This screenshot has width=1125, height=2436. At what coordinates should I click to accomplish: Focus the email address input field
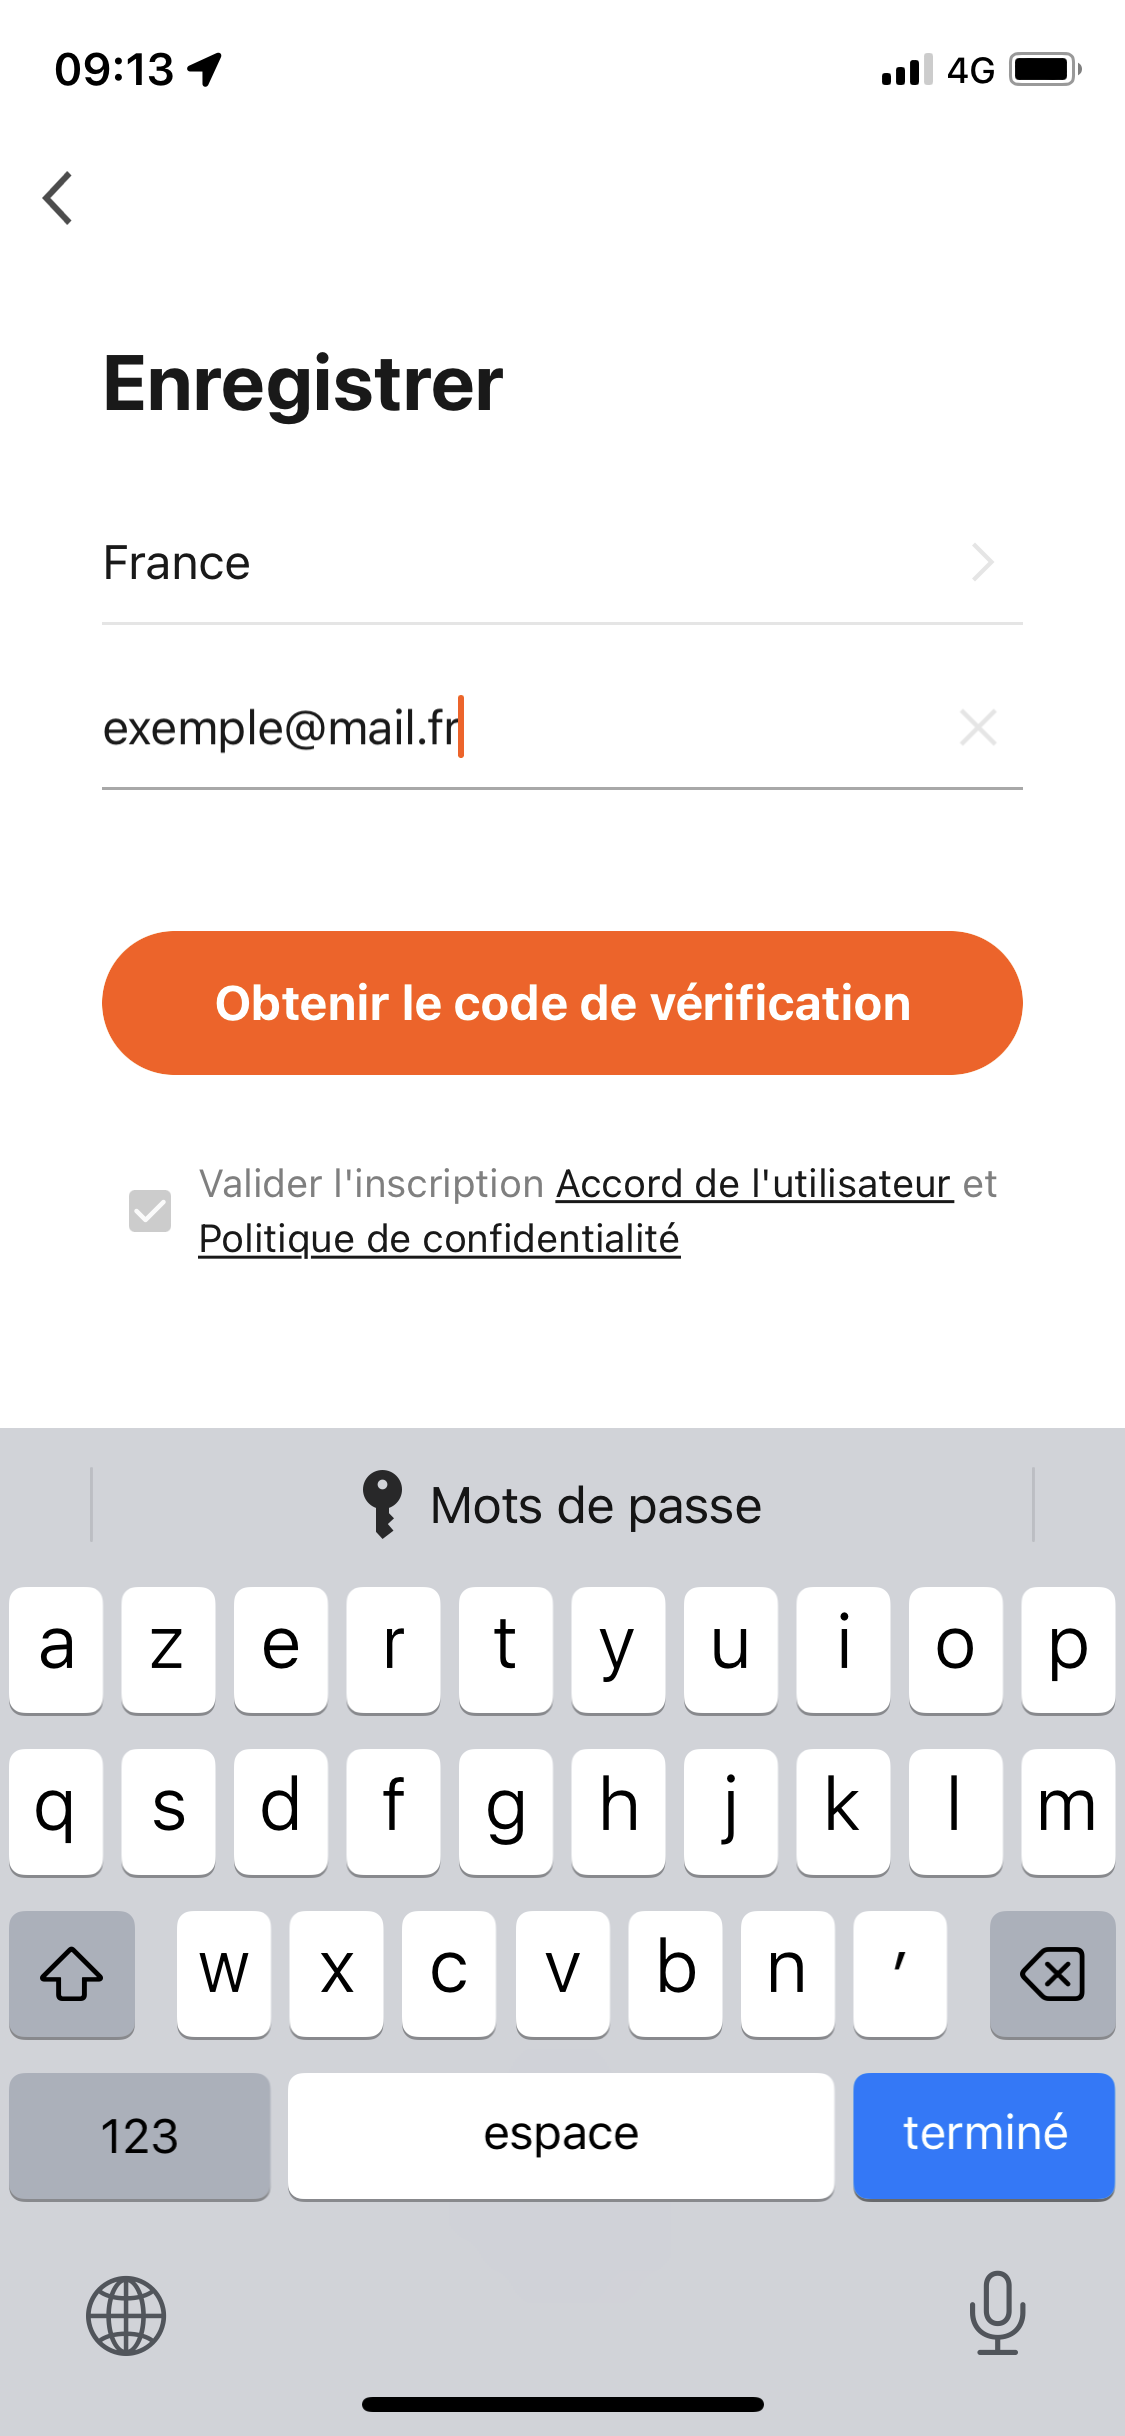[520, 728]
